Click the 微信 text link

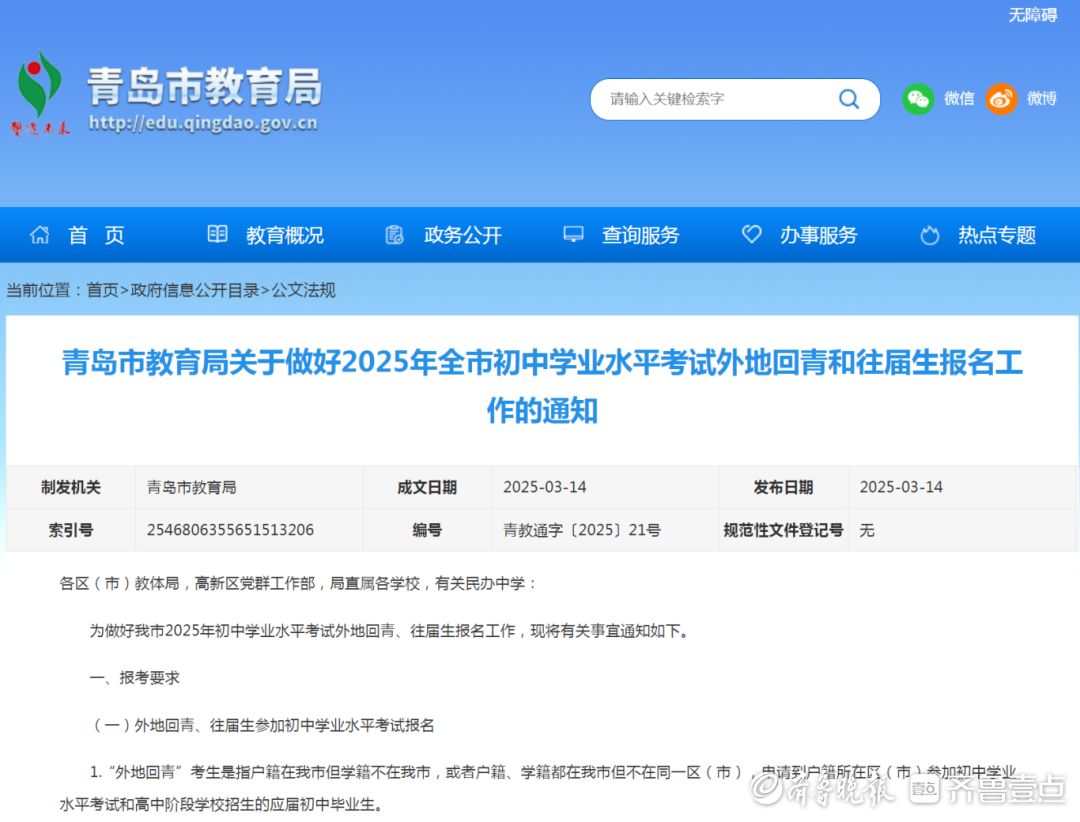tap(959, 99)
